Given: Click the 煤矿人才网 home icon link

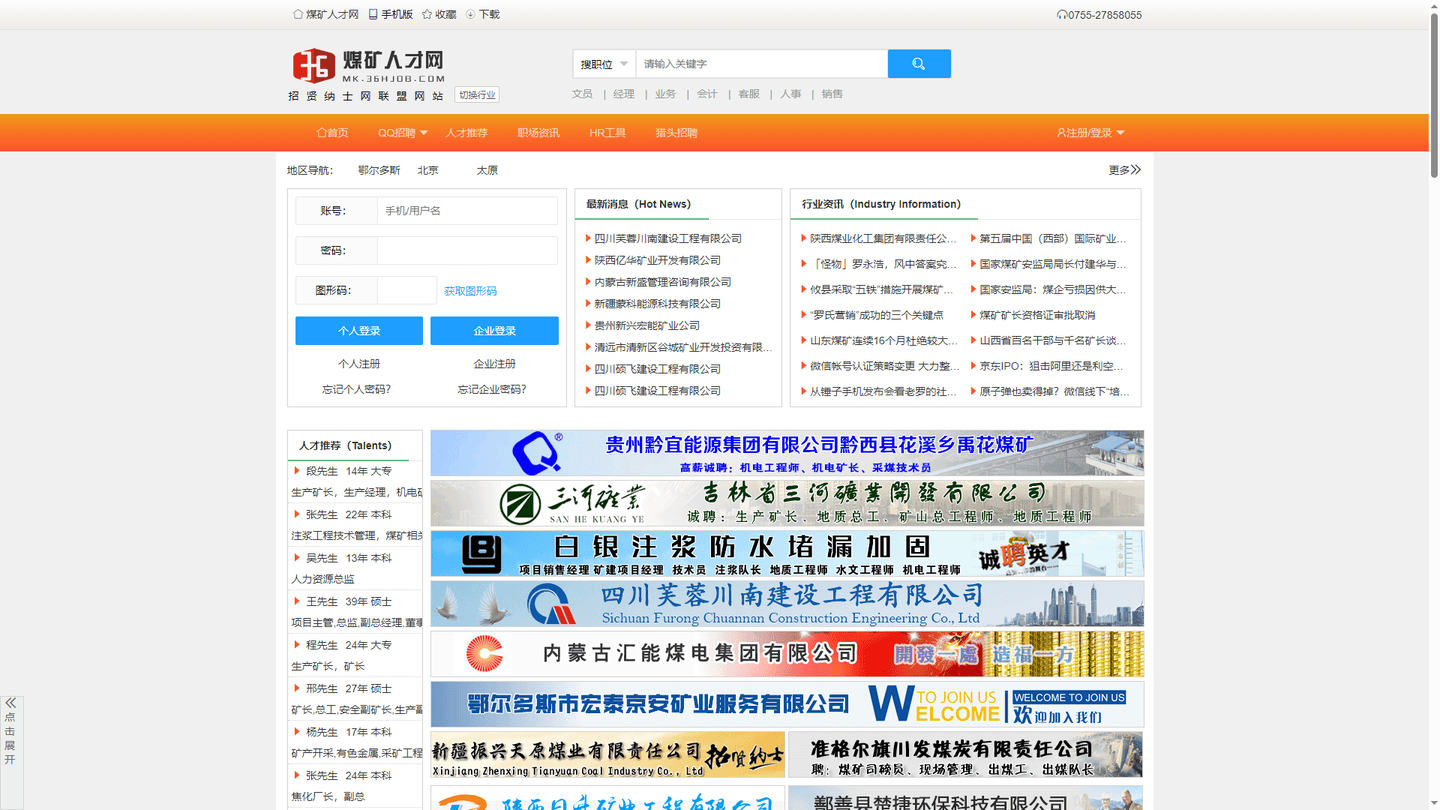Looking at the screenshot, I should tap(325, 14).
